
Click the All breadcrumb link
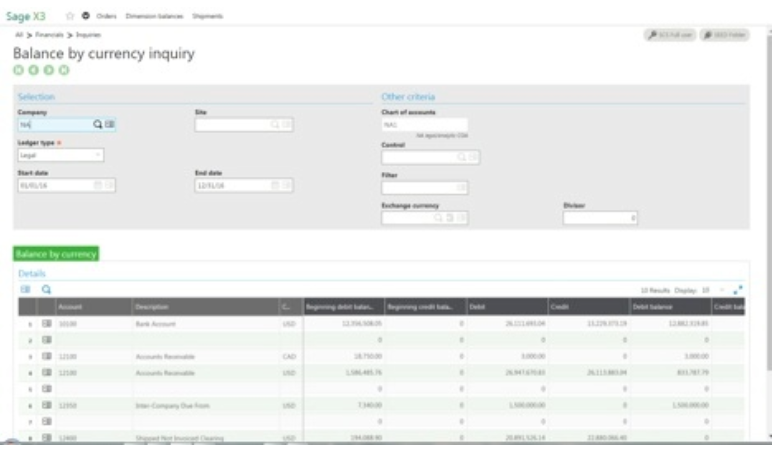click(19, 35)
